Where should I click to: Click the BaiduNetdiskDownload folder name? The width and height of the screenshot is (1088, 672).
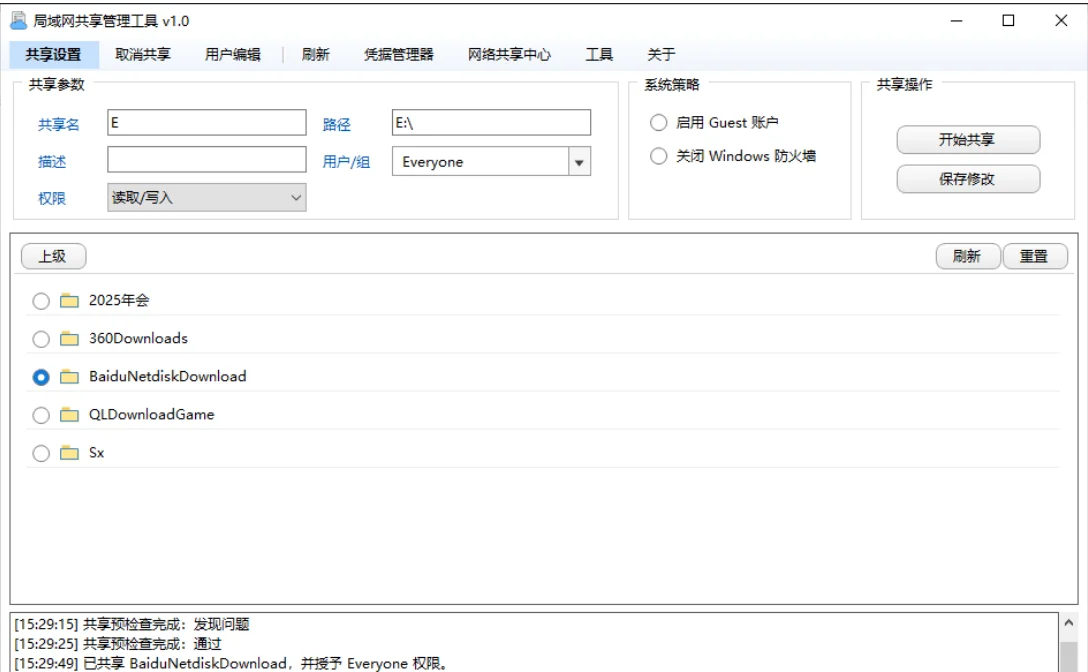click(x=168, y=377)
